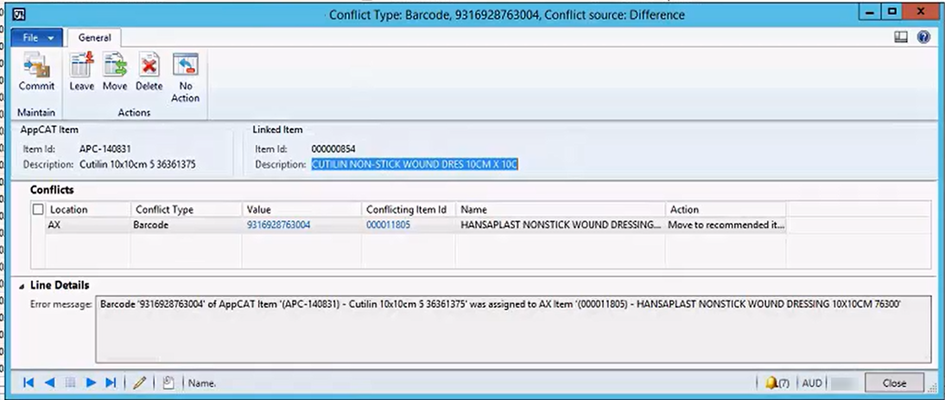Go to the first record
945x400 pixels.
tap(29, 383)
